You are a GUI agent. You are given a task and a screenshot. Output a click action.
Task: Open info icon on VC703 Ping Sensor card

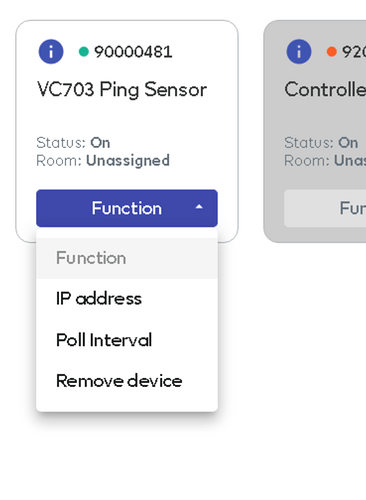tap(51, 52)
